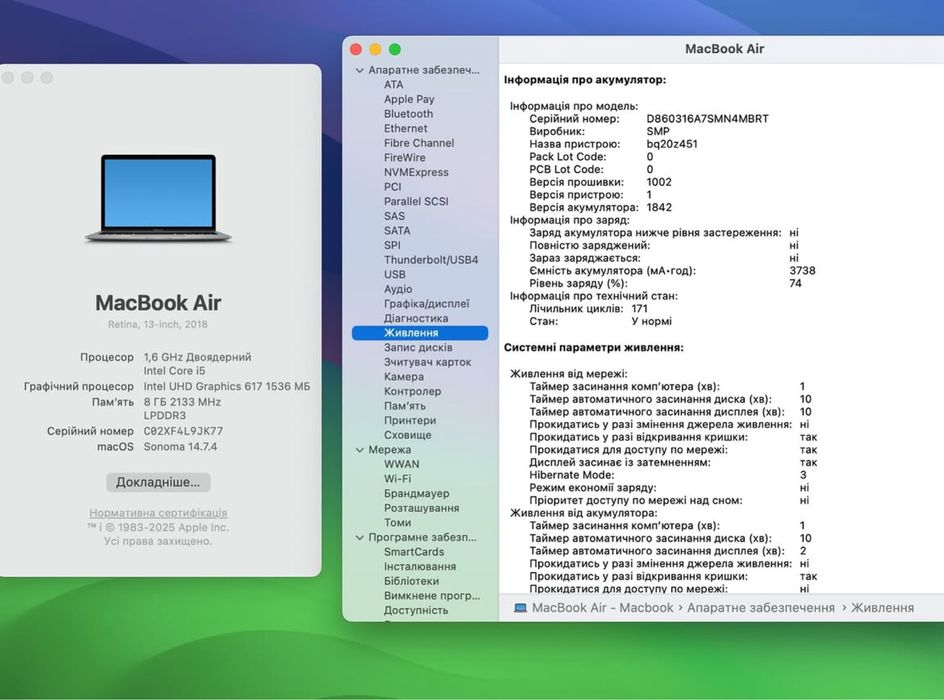This screenshot has height=700, width=944.
Task: Open Thunderbolt/USB4 in the sidebar
Action: point(431,260)
